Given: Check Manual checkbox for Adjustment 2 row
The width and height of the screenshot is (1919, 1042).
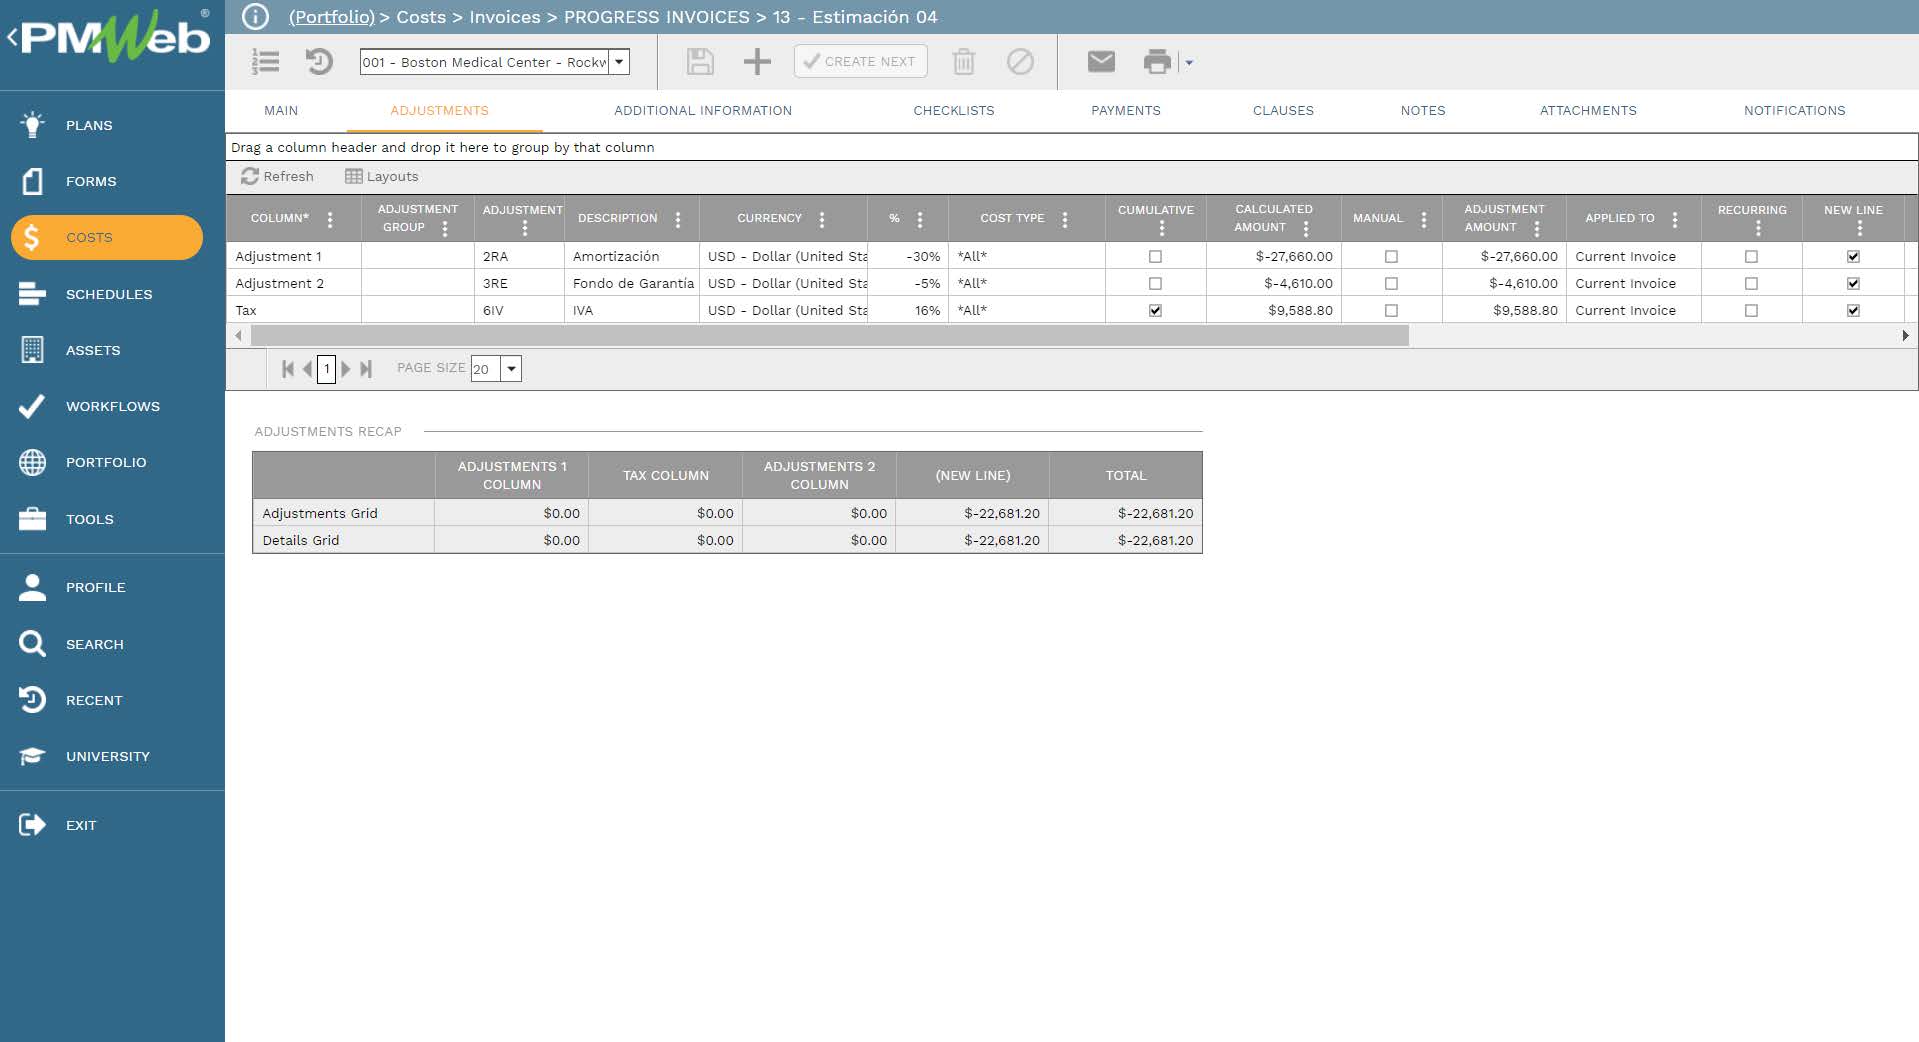Looking at the screenshot, I should coord(1391,283).
